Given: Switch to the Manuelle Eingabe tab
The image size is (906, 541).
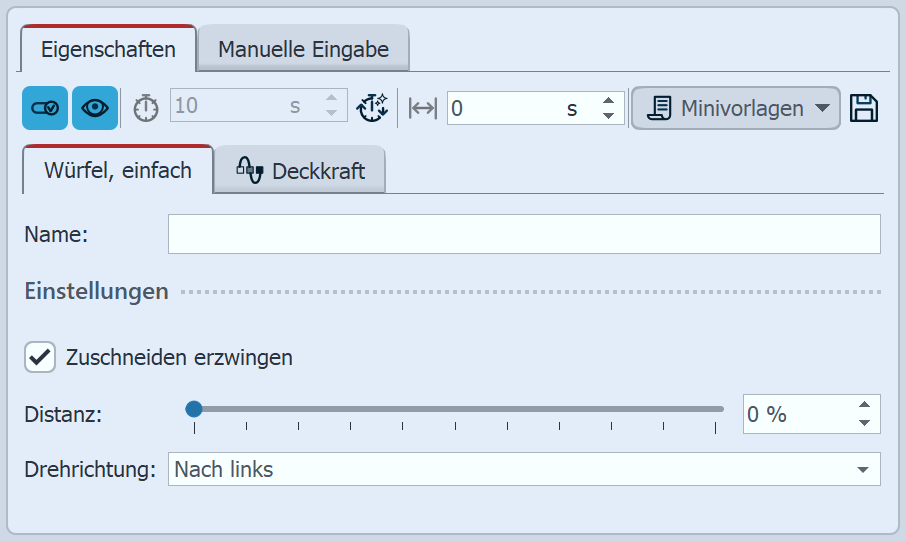Looking at the screenshot, I should (x=303, y=49).
